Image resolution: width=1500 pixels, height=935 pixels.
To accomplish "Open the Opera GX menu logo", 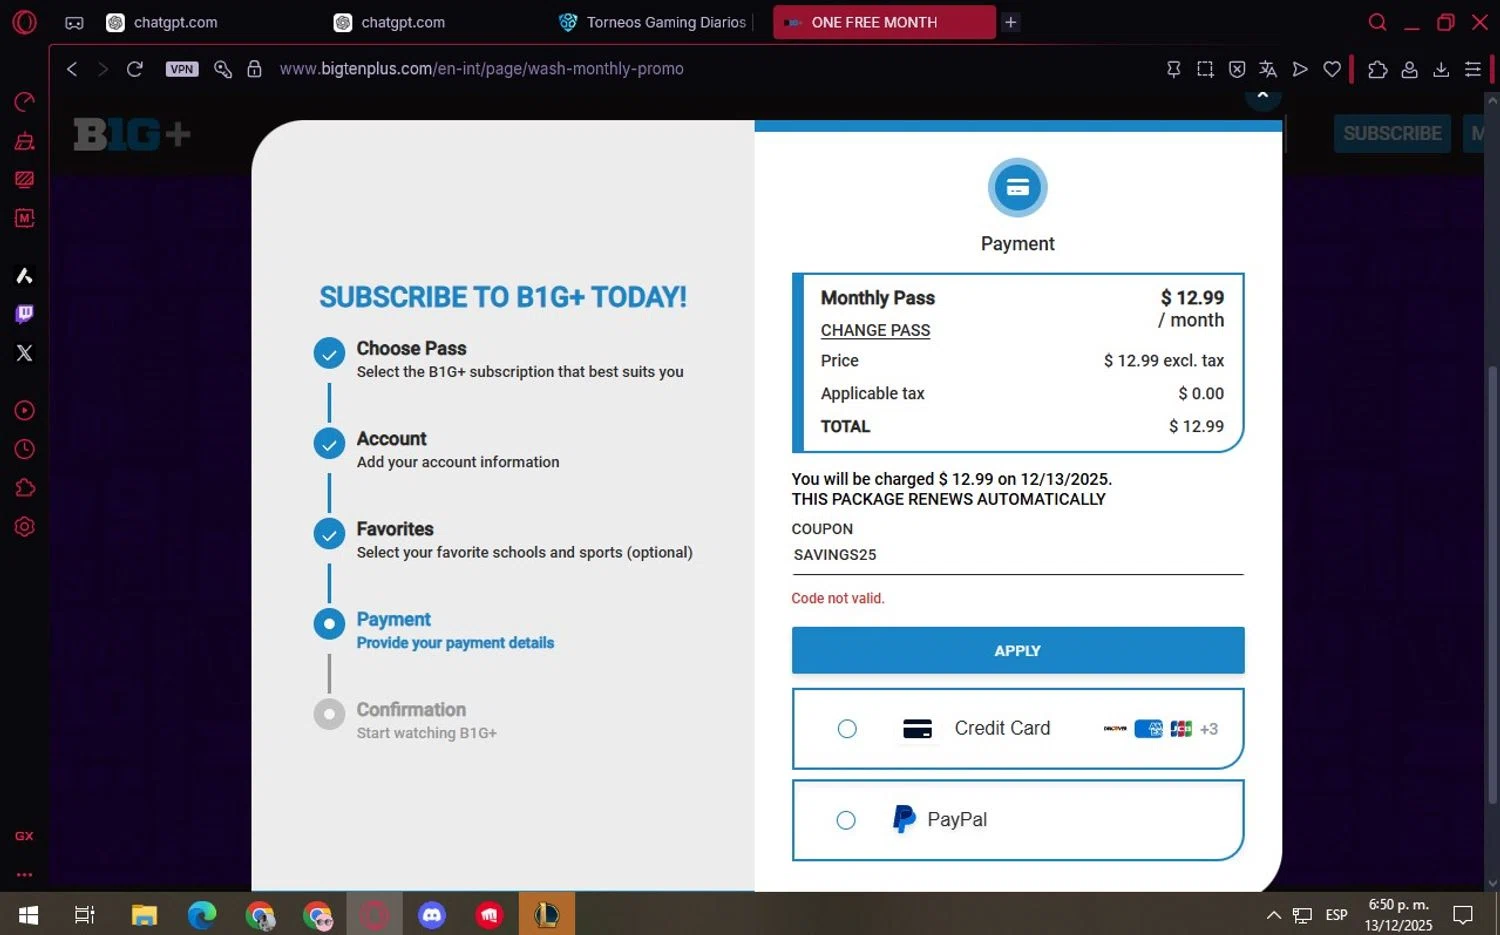I will 24,22.
